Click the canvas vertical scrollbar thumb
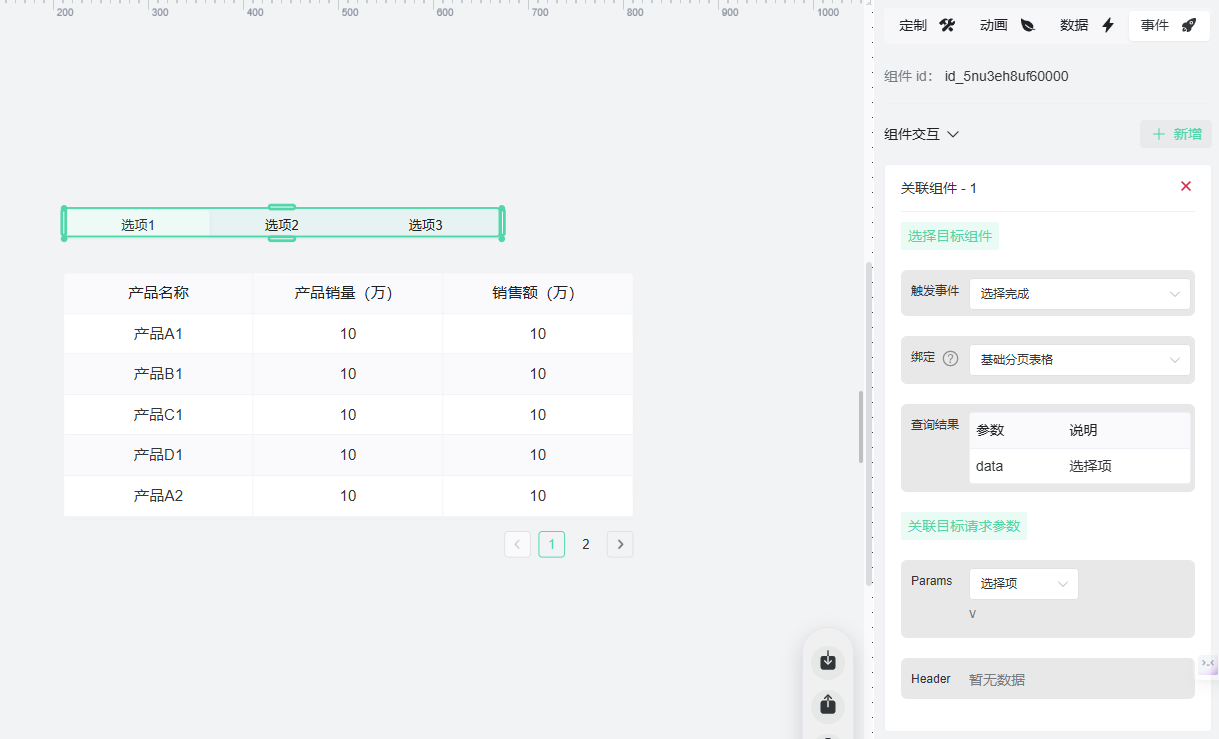The width and height of the screenshot is (1219, 739). [861, 426]
